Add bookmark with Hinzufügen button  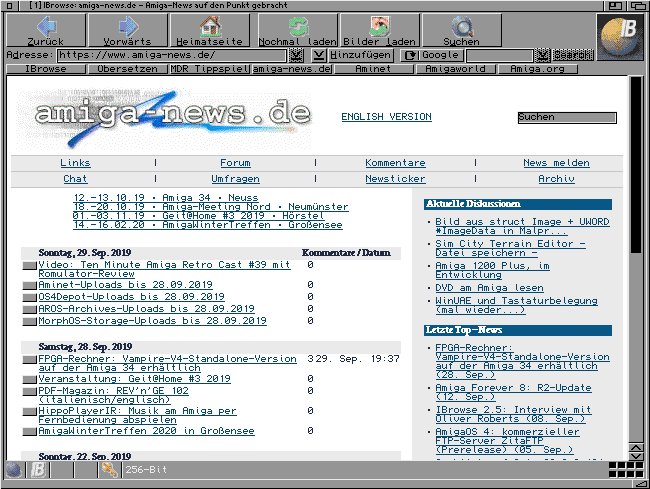point(360,55)
